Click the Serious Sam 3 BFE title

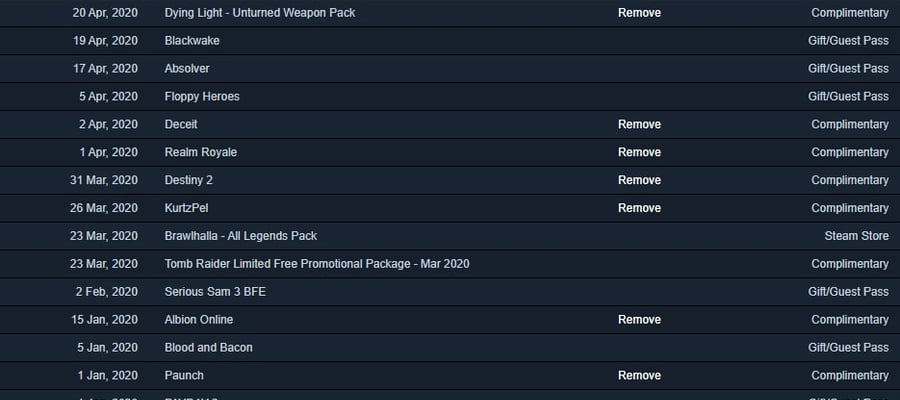215,292
